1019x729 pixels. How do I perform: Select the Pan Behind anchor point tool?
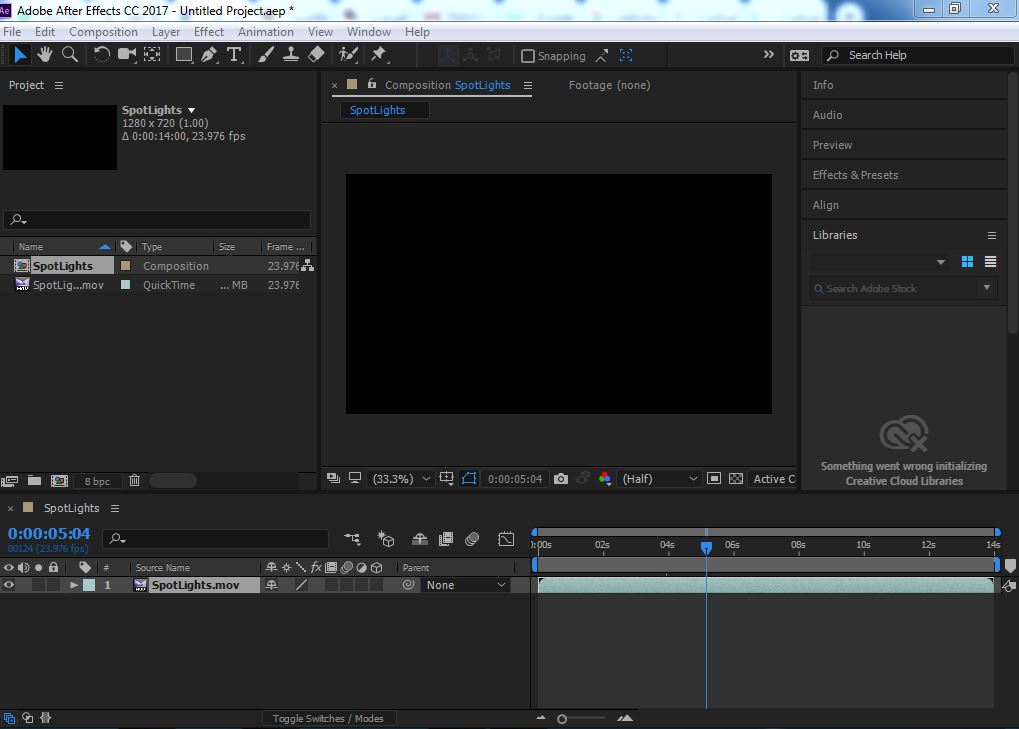tap(152, 55)
